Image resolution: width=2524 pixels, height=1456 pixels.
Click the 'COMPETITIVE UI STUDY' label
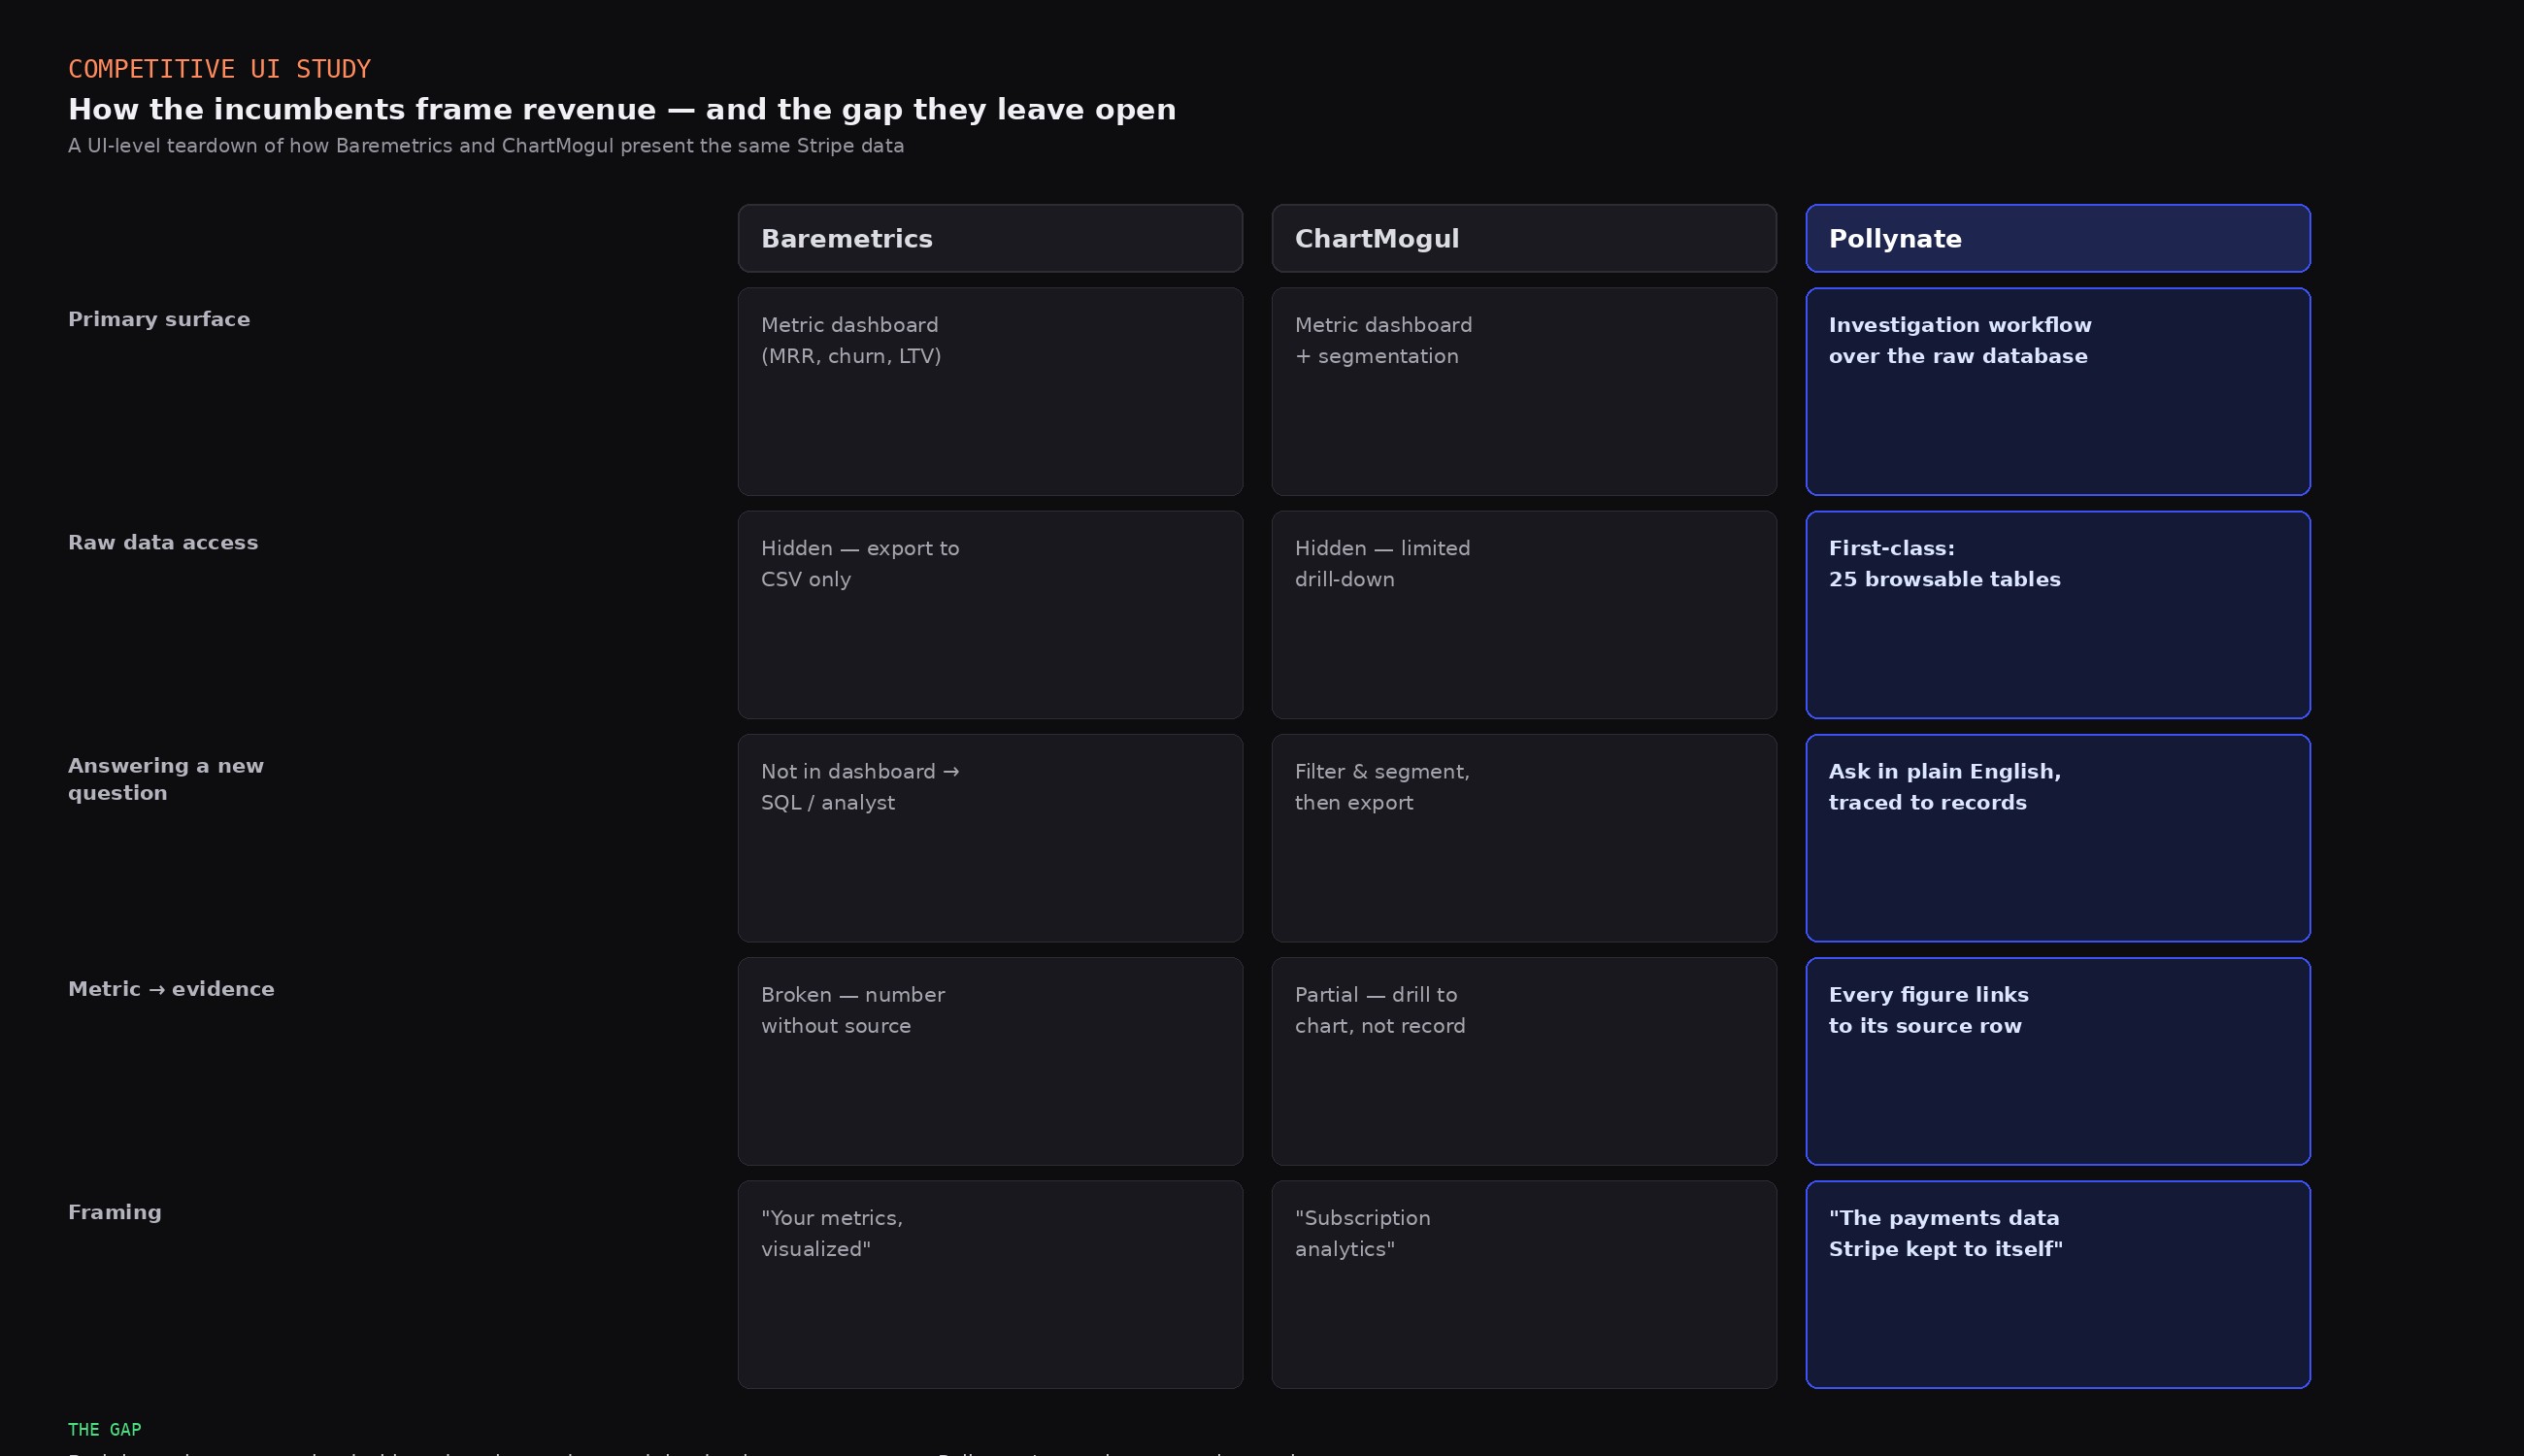click(x=219, y=69)
